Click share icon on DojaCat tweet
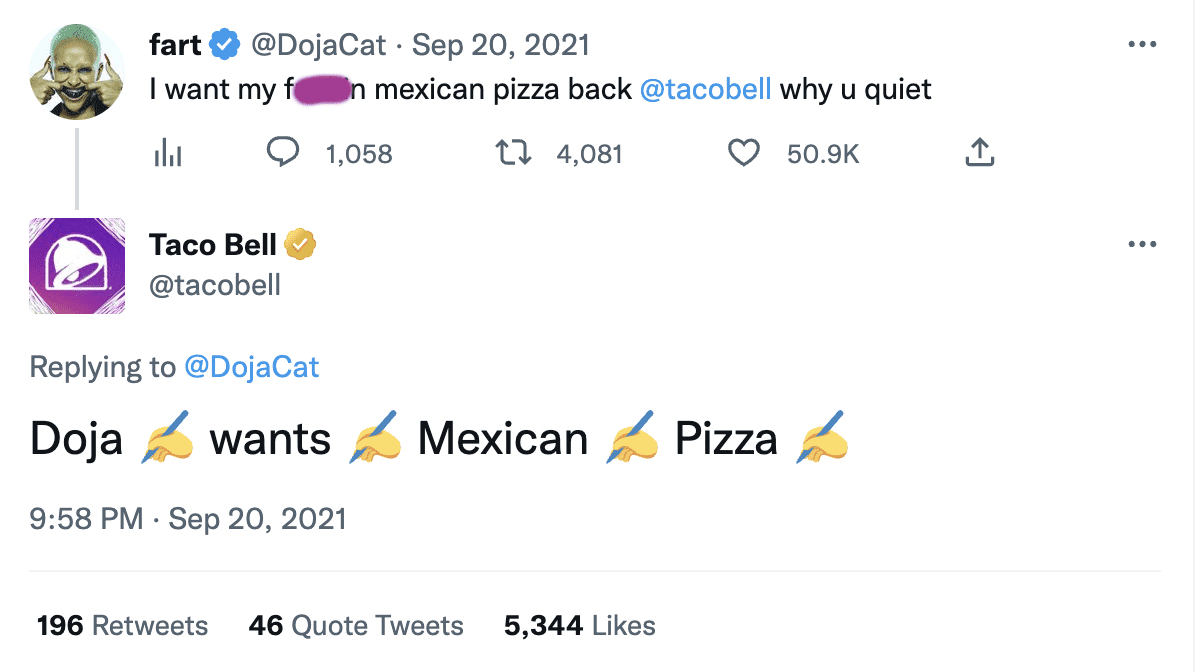The image size is (1196, 672). [x=979, y=153]
